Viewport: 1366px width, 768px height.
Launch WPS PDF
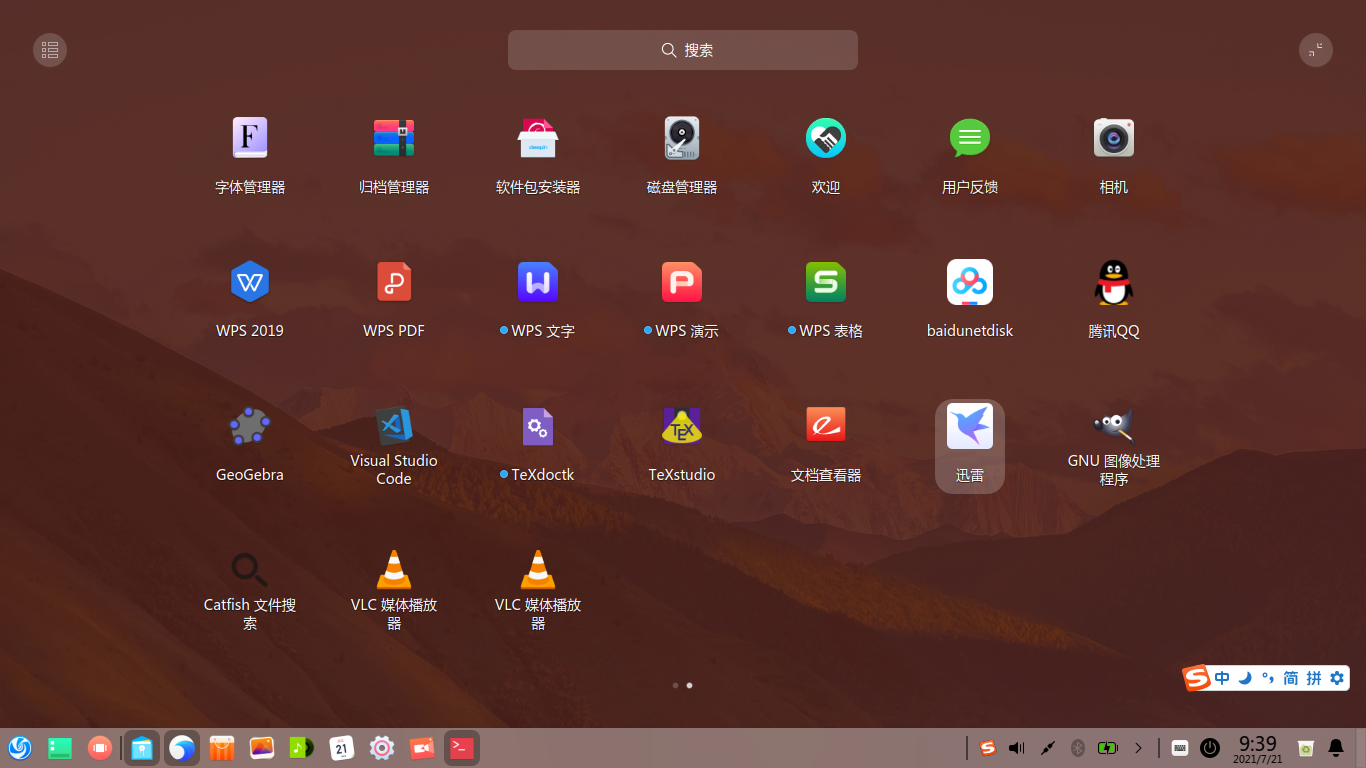coord(394,282)
